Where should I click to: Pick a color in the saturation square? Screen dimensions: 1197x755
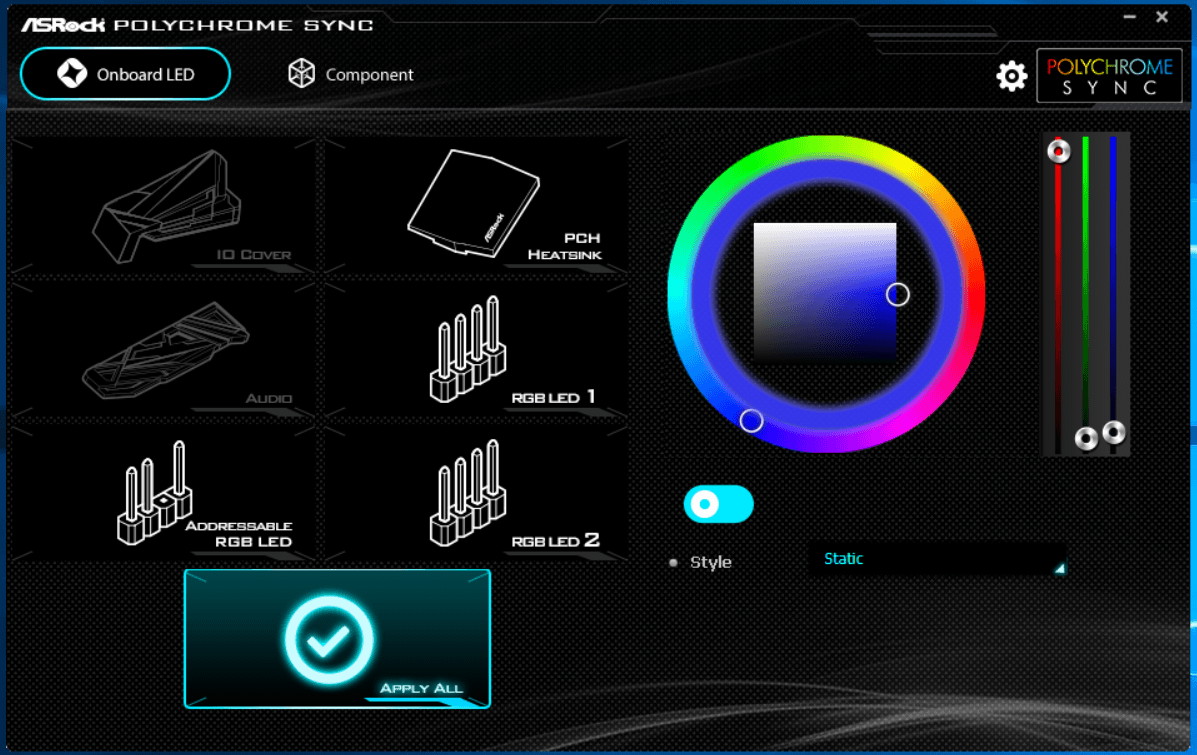point(824,292)
